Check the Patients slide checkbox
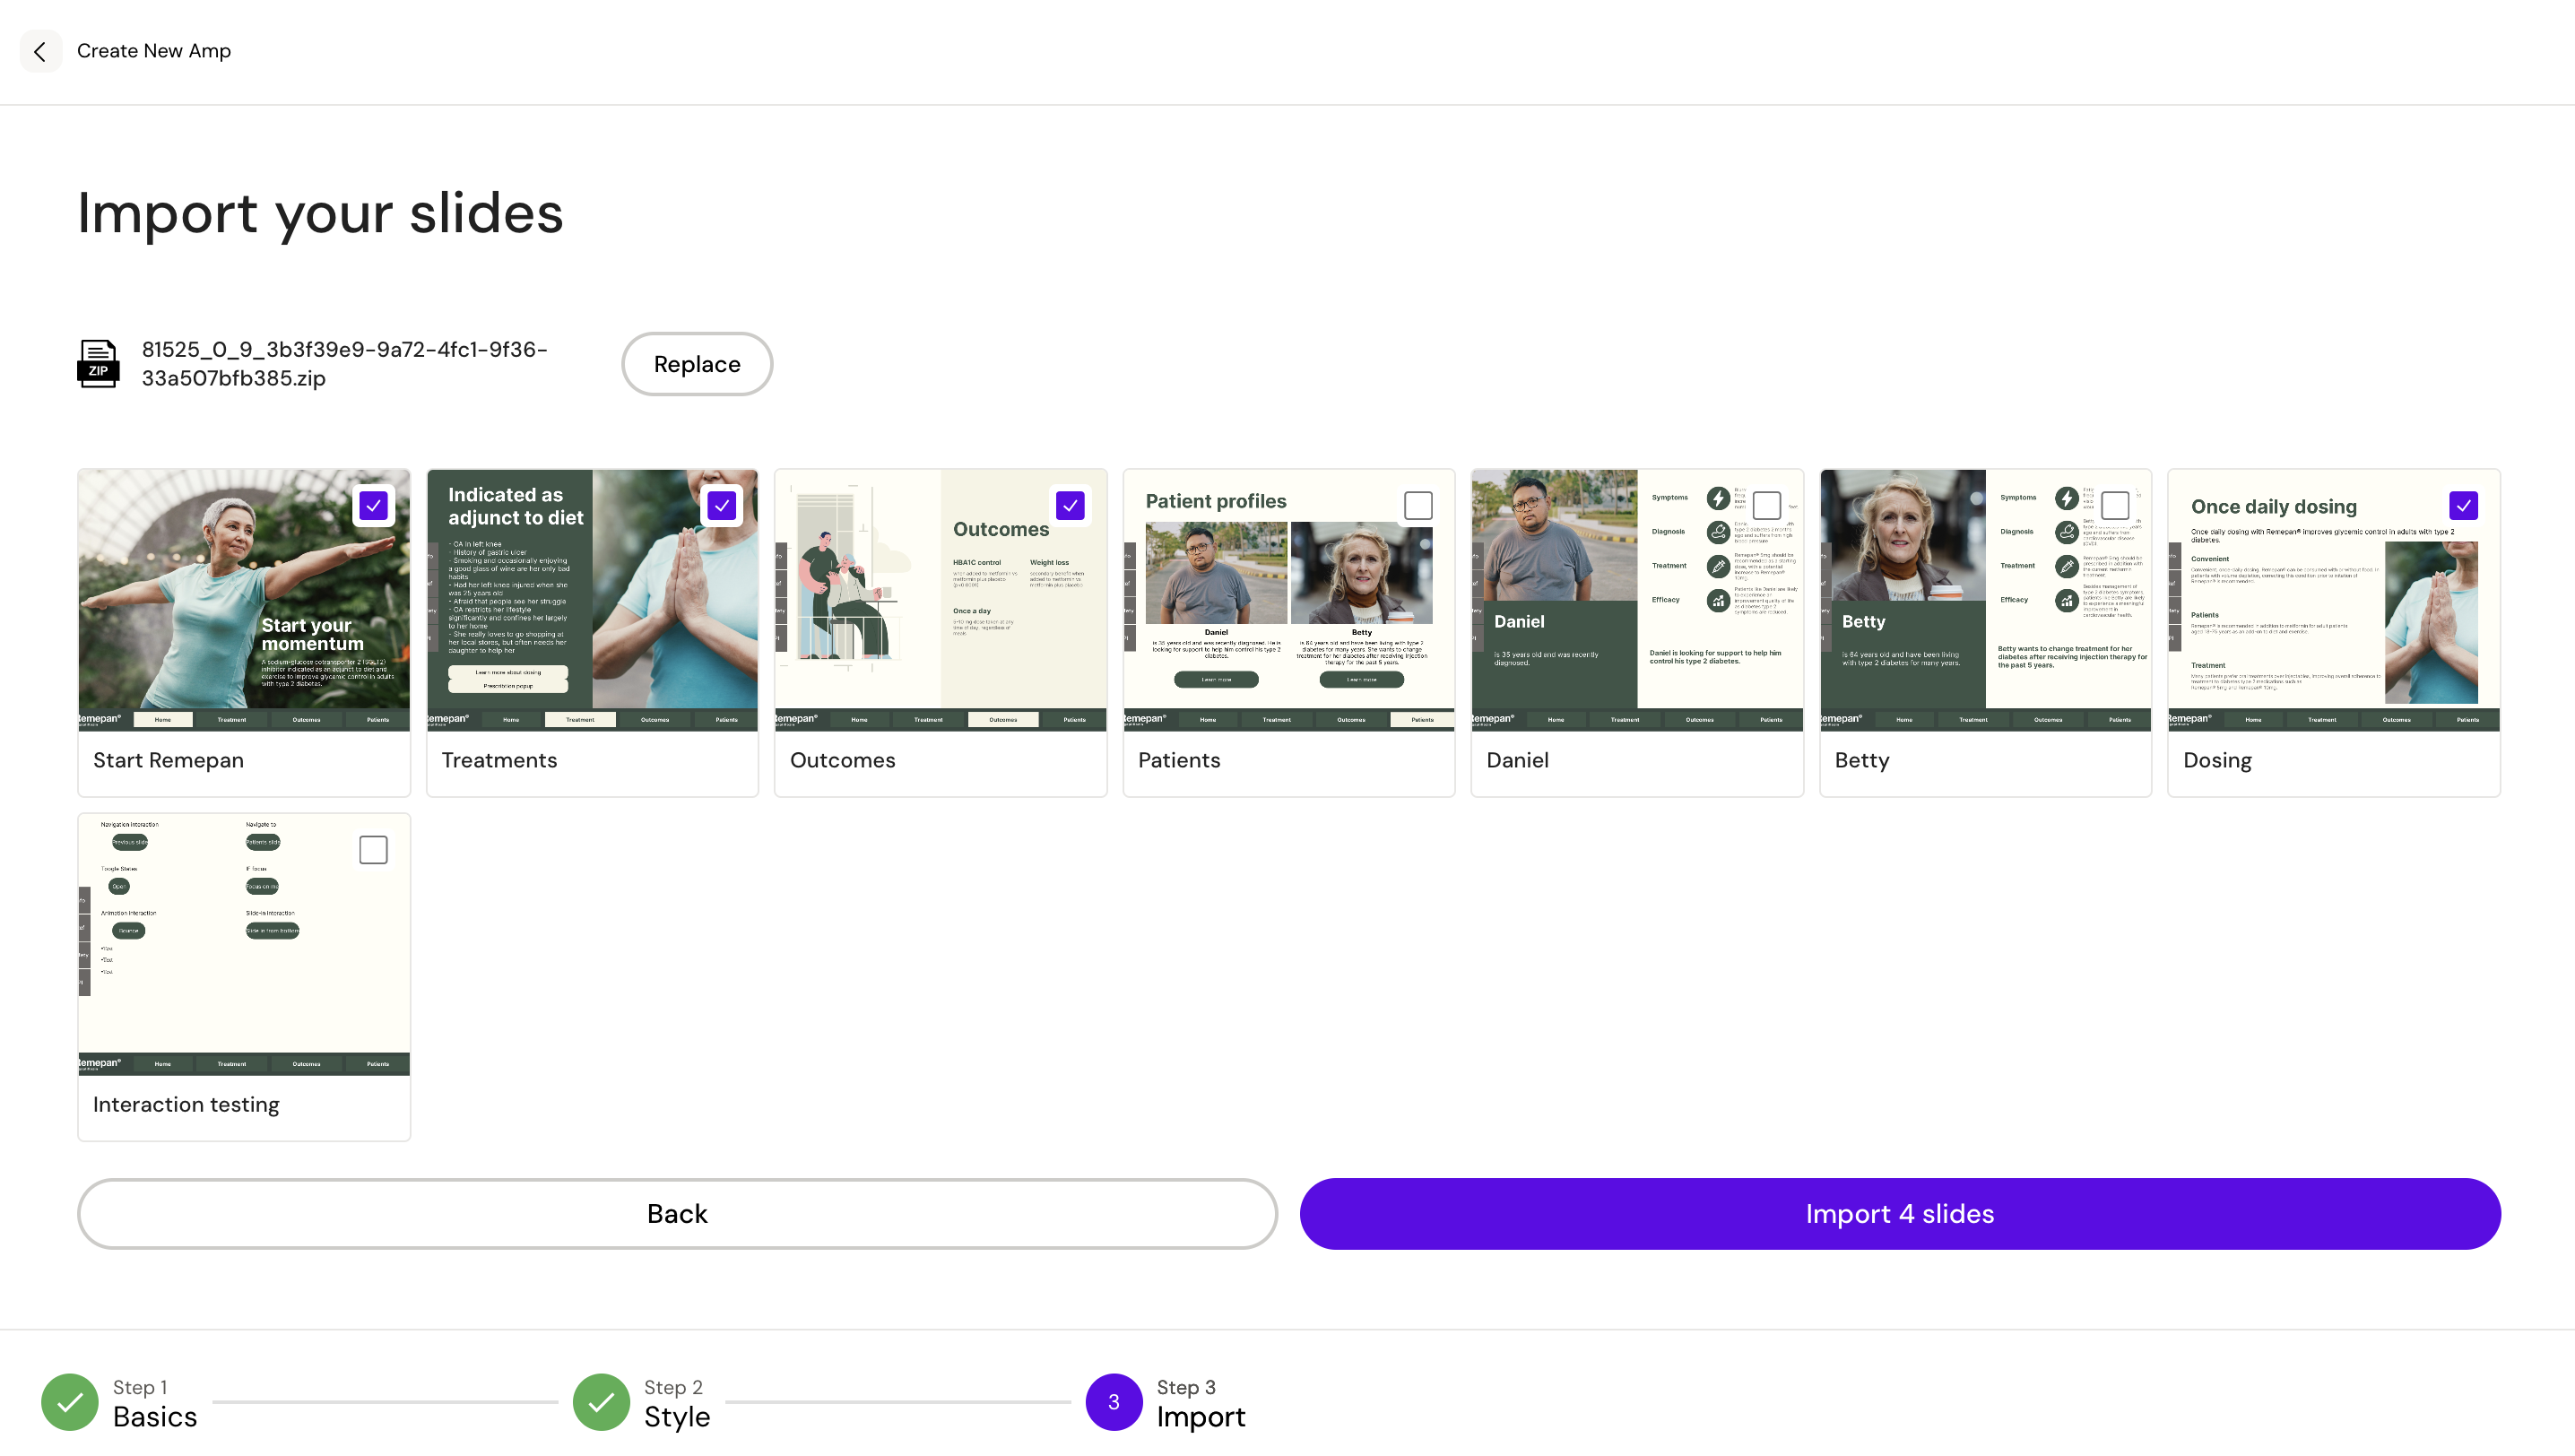Screen dimensions: 2575x1456 coord(1418,506)
